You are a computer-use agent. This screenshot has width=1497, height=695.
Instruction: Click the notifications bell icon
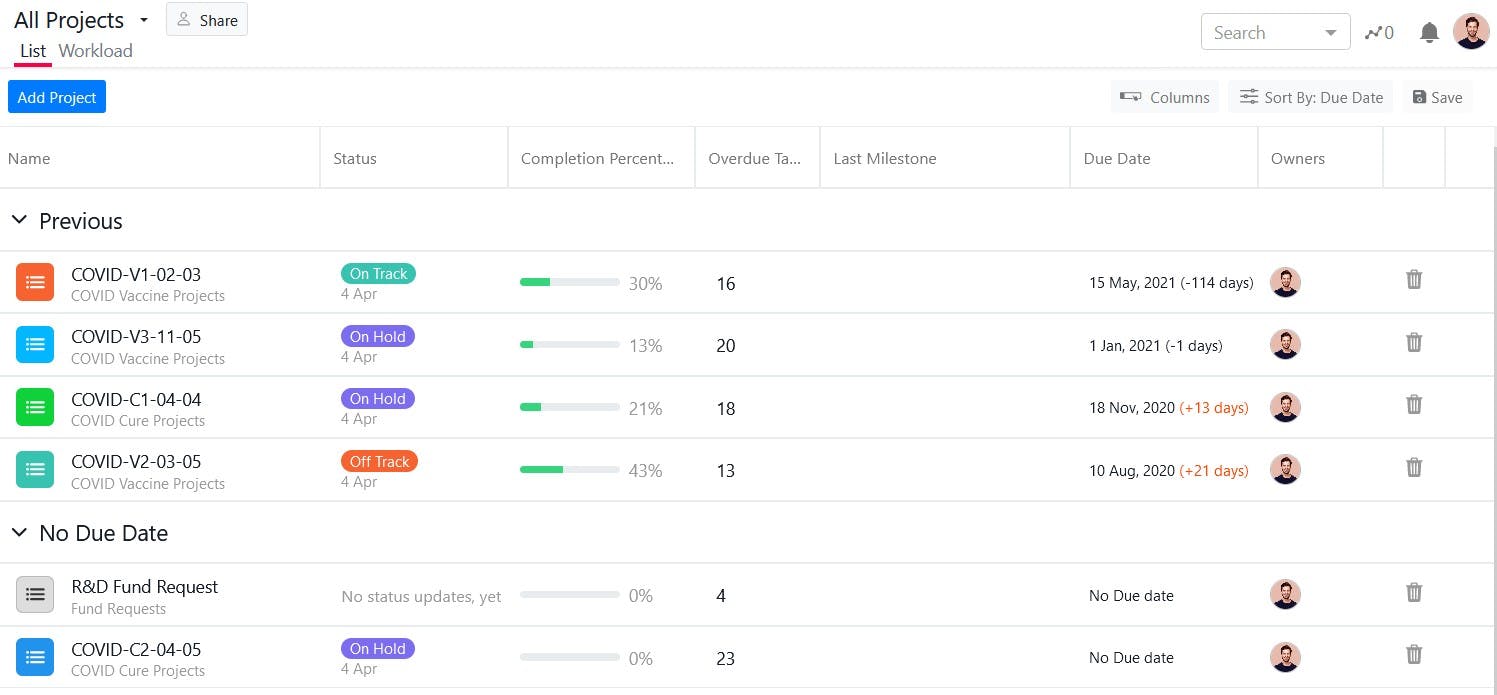coord(1429,33)
